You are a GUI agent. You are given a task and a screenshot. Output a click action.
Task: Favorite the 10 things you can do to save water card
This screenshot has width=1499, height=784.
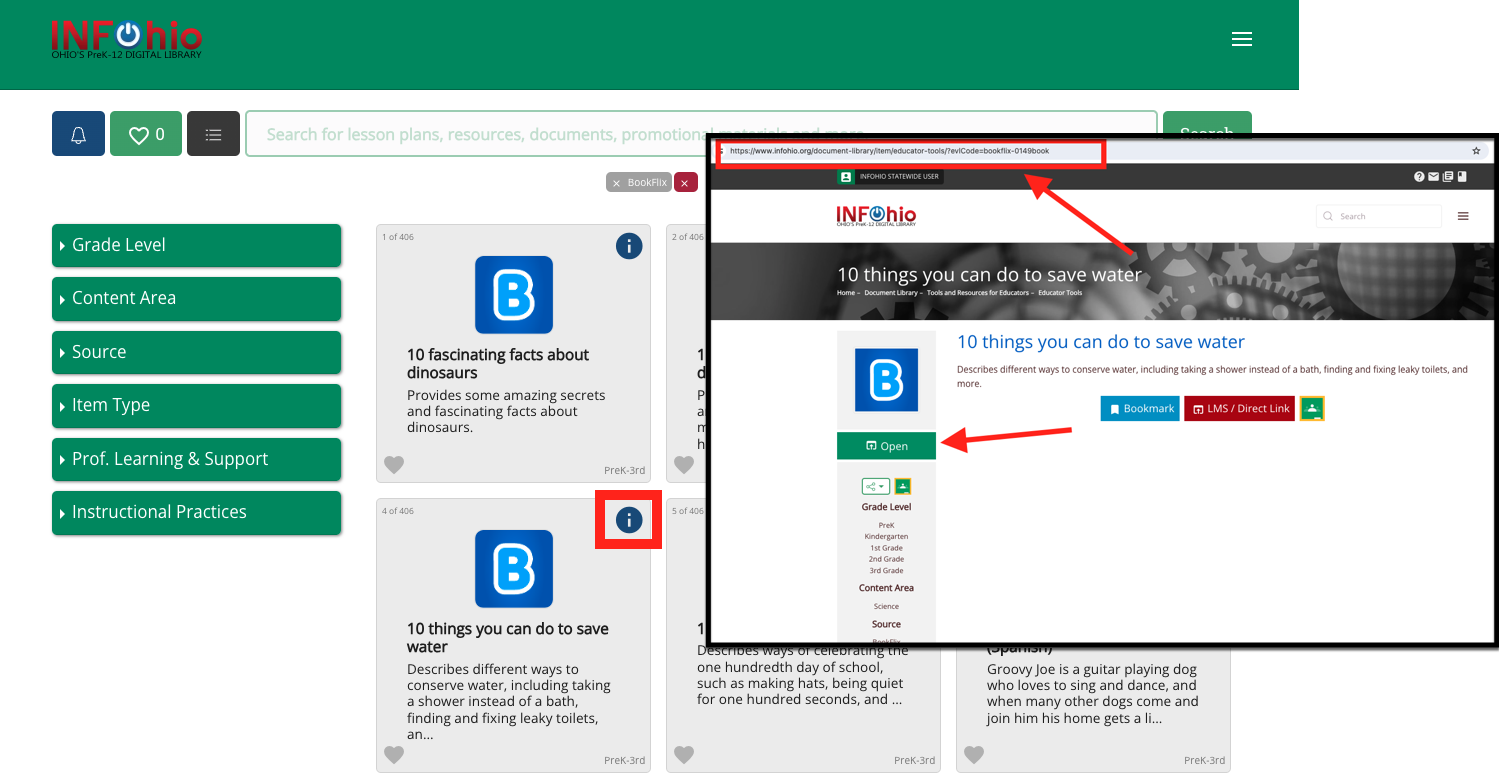click(394, 755)
